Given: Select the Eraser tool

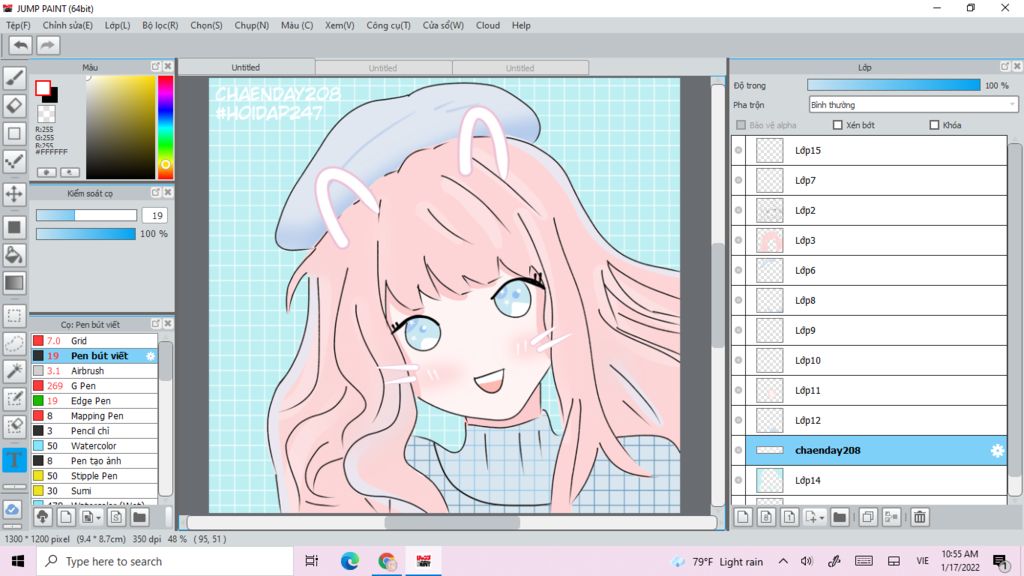Looking at the screenshot, I should [14, 105].
